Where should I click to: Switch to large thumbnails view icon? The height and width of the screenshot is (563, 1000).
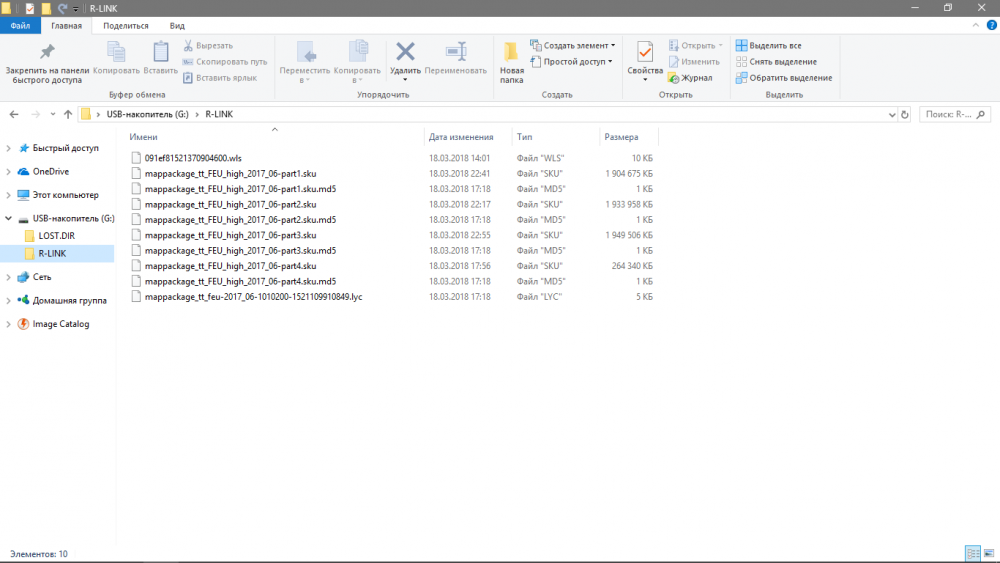(989, 553)
